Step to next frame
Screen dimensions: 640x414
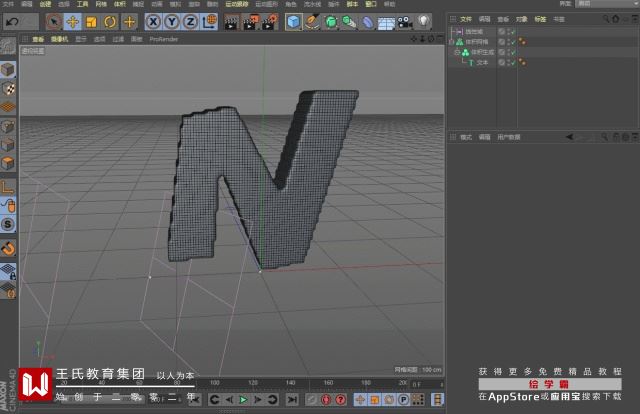click(x=258, y=400)
